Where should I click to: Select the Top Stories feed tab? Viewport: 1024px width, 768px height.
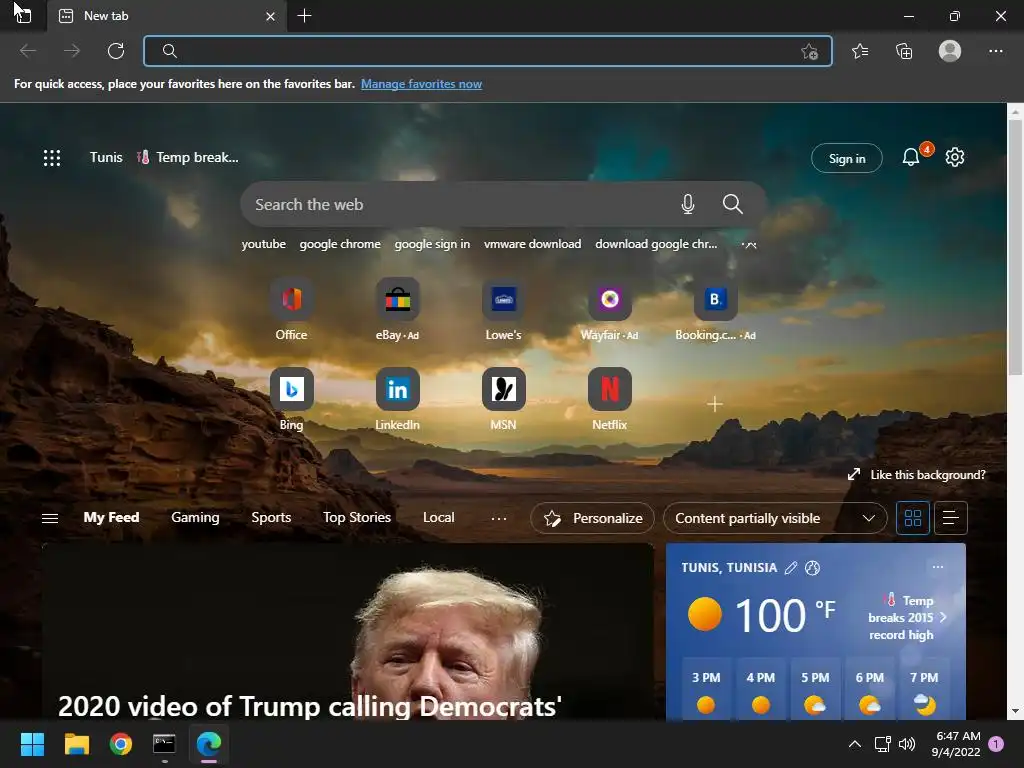[x=357, y=517]
